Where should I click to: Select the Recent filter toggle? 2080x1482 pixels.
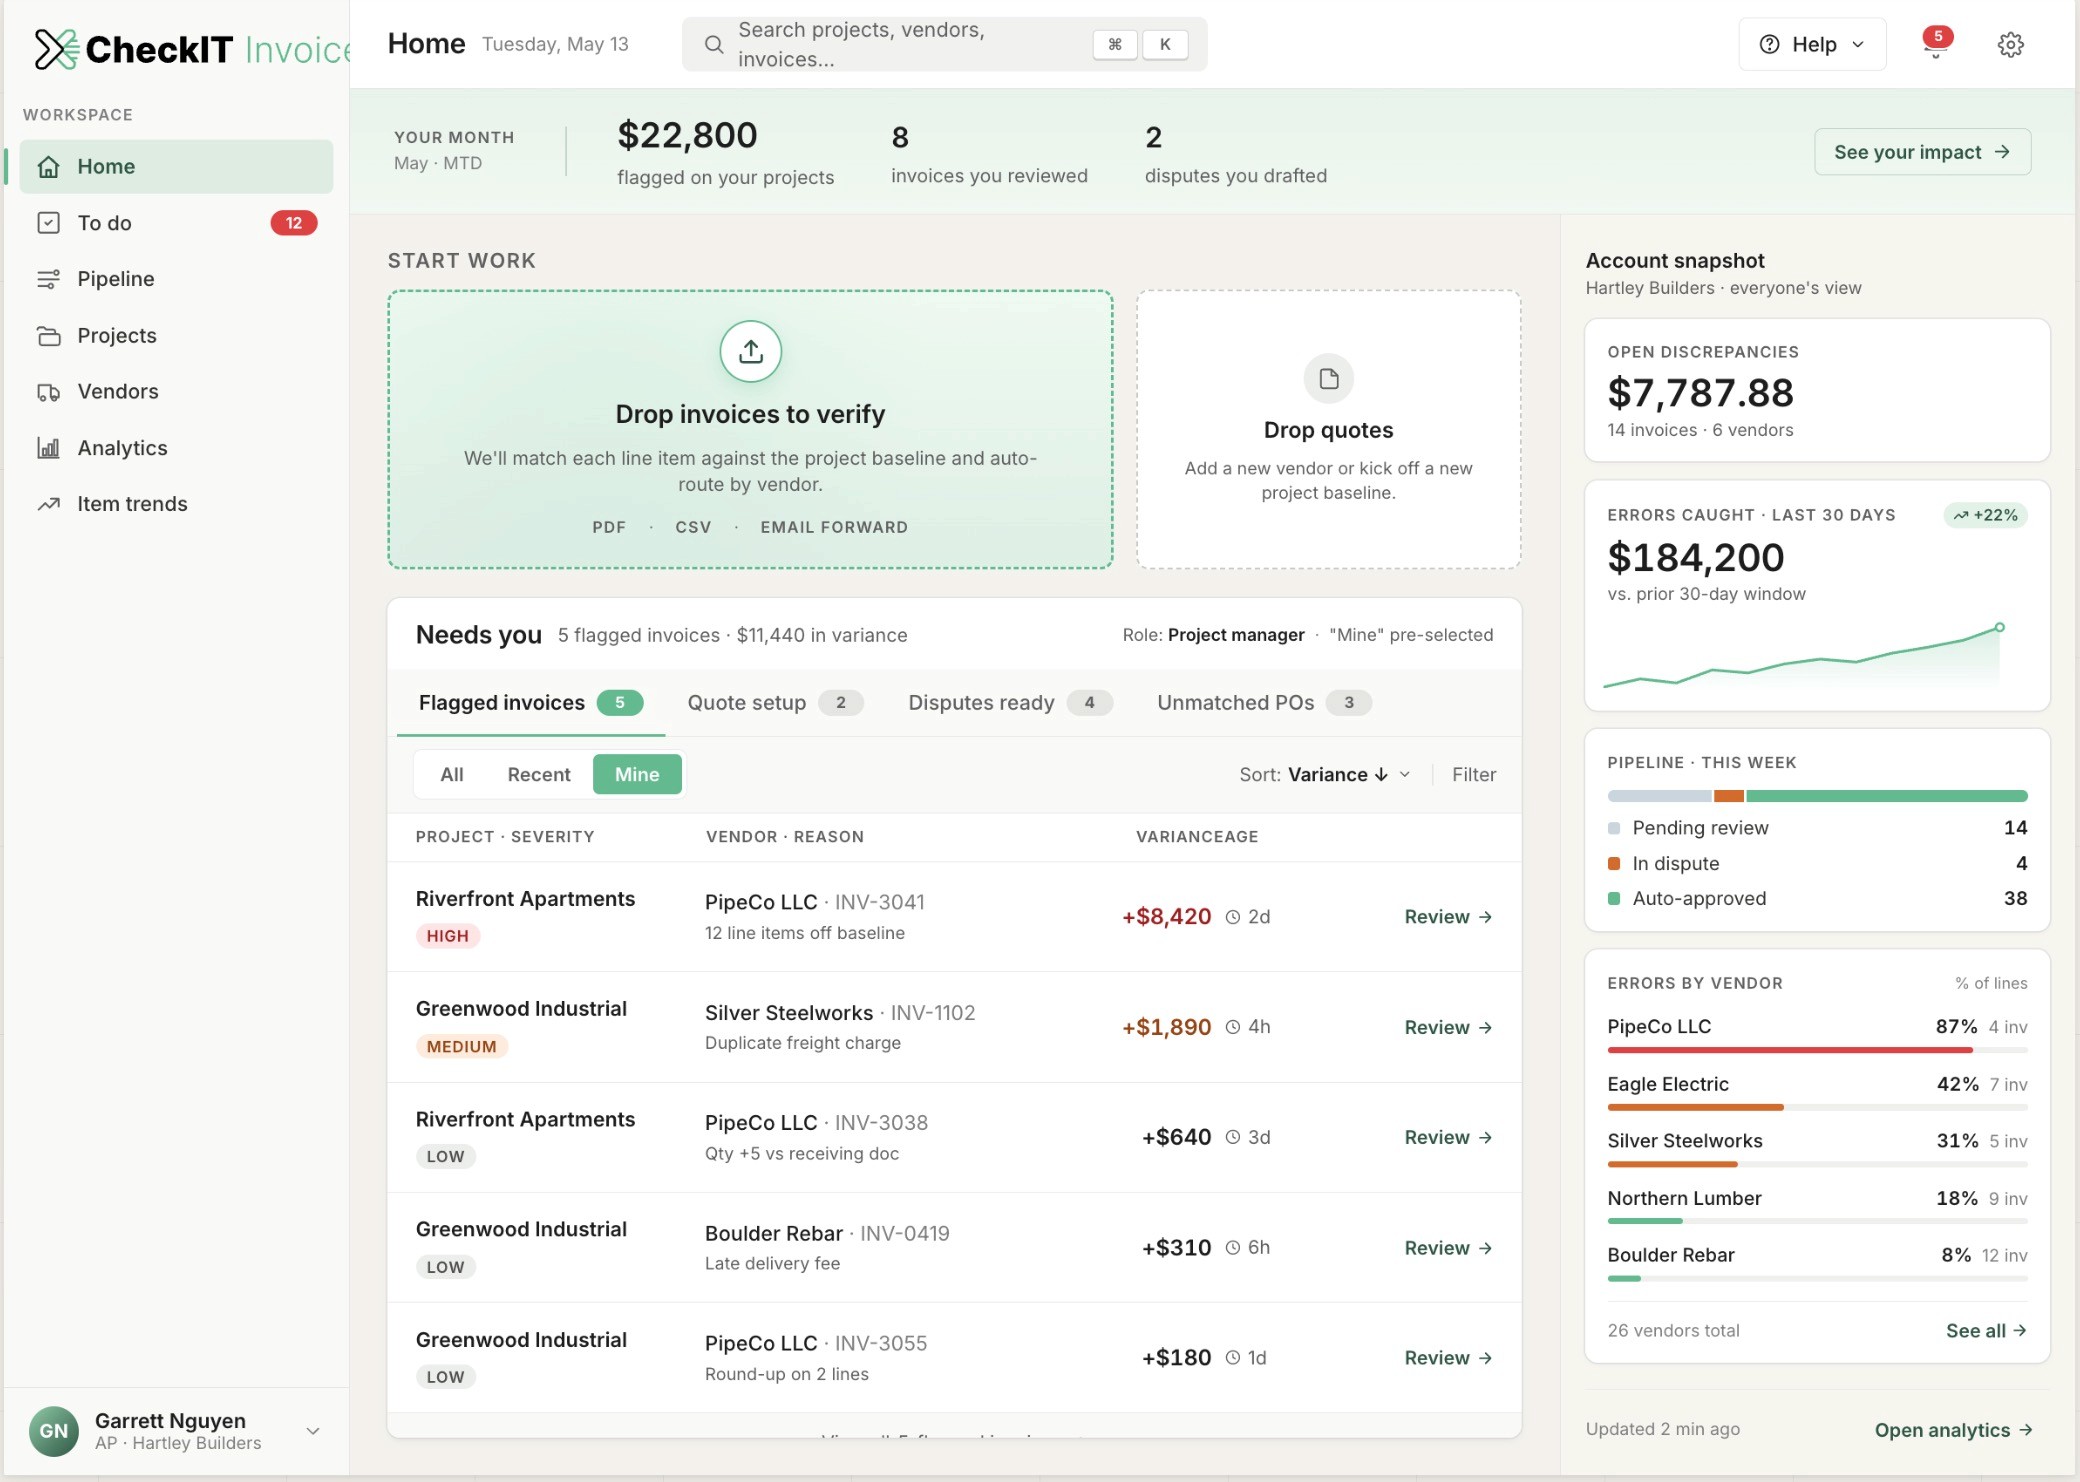[x=539, y=774]
